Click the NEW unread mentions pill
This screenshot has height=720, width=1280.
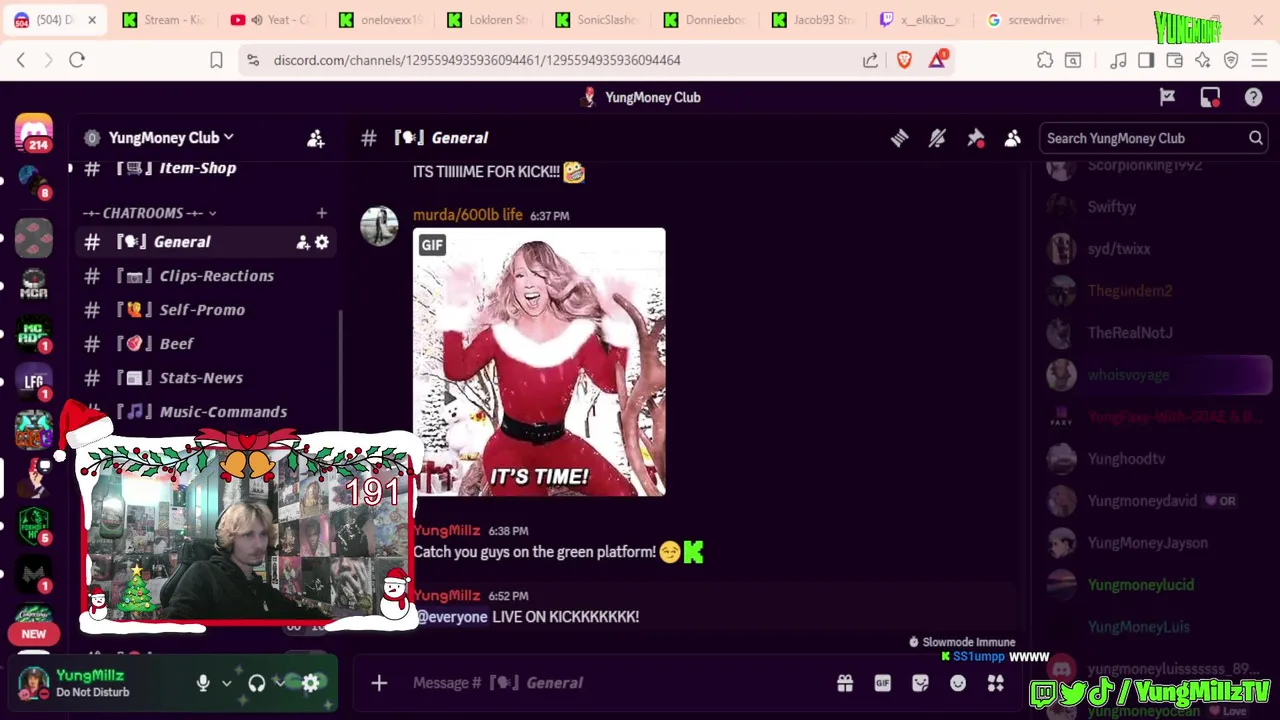(34, 634)
